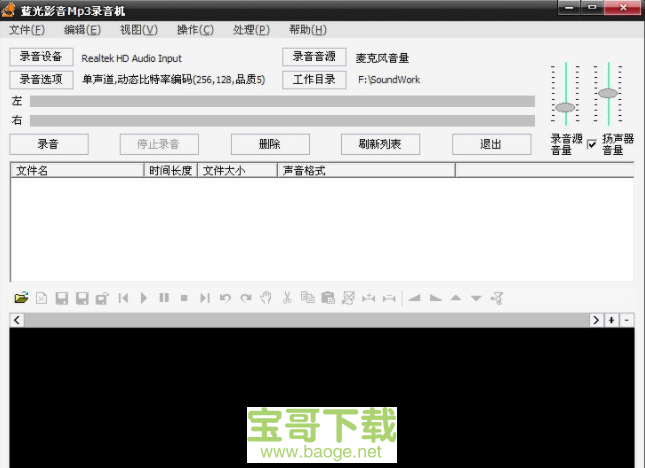Increase volume with the up triangle icon
Viewport: 645px width, 468px height.
[x=456, y=298]
